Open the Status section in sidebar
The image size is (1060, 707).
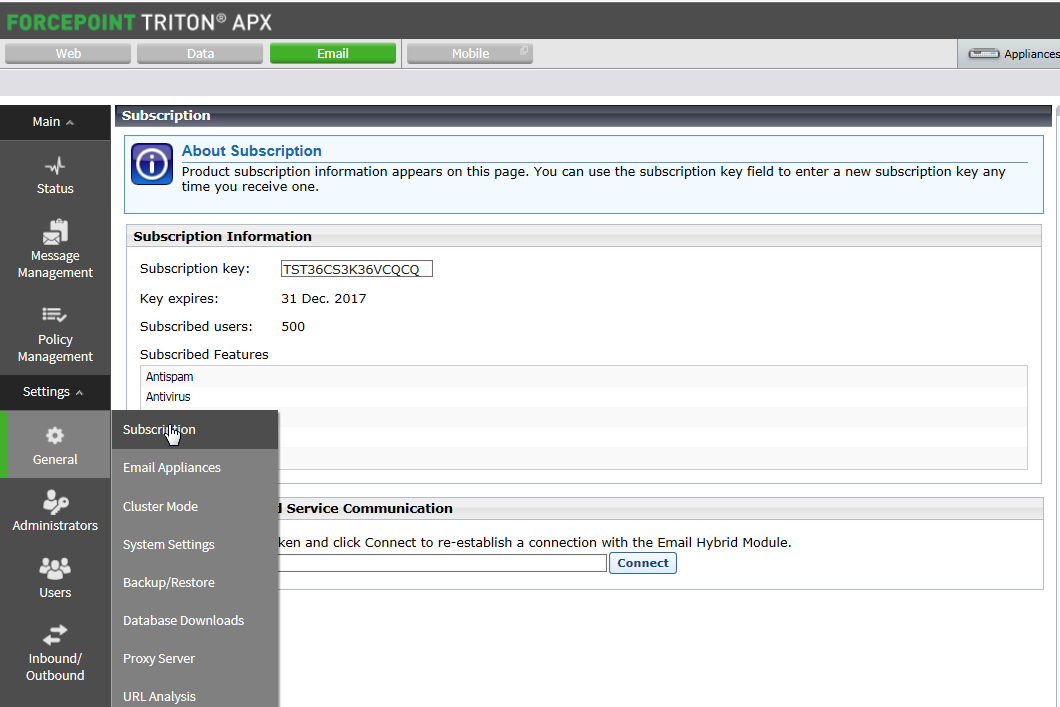55,176
